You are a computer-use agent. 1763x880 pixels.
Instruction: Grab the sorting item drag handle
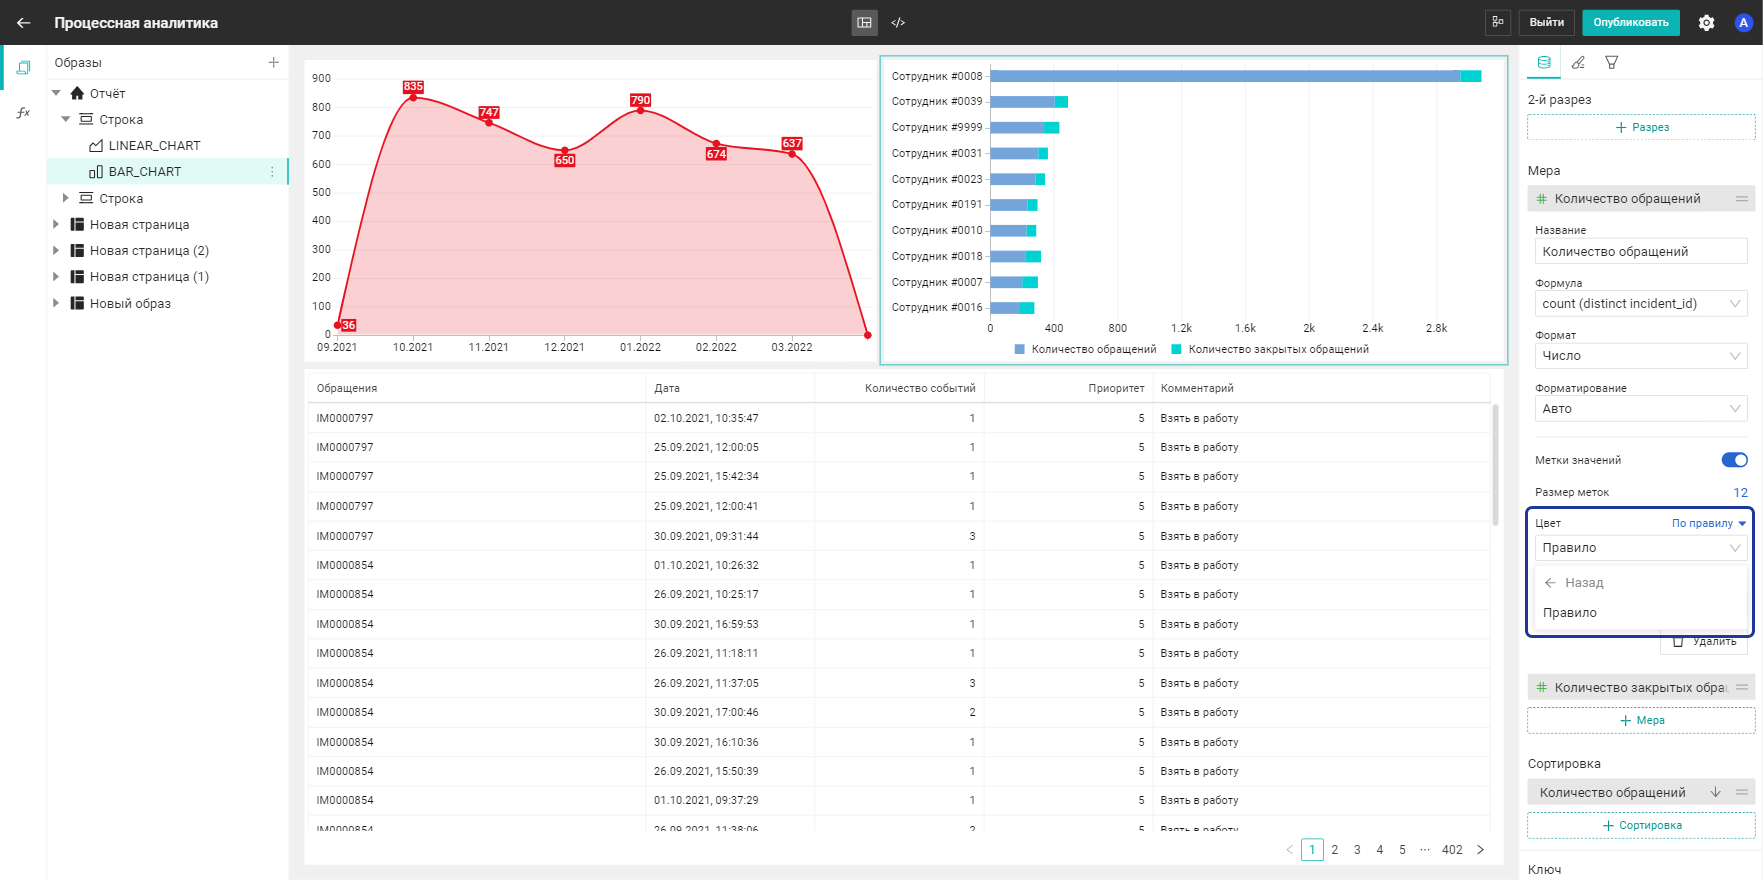(1741, 792)
